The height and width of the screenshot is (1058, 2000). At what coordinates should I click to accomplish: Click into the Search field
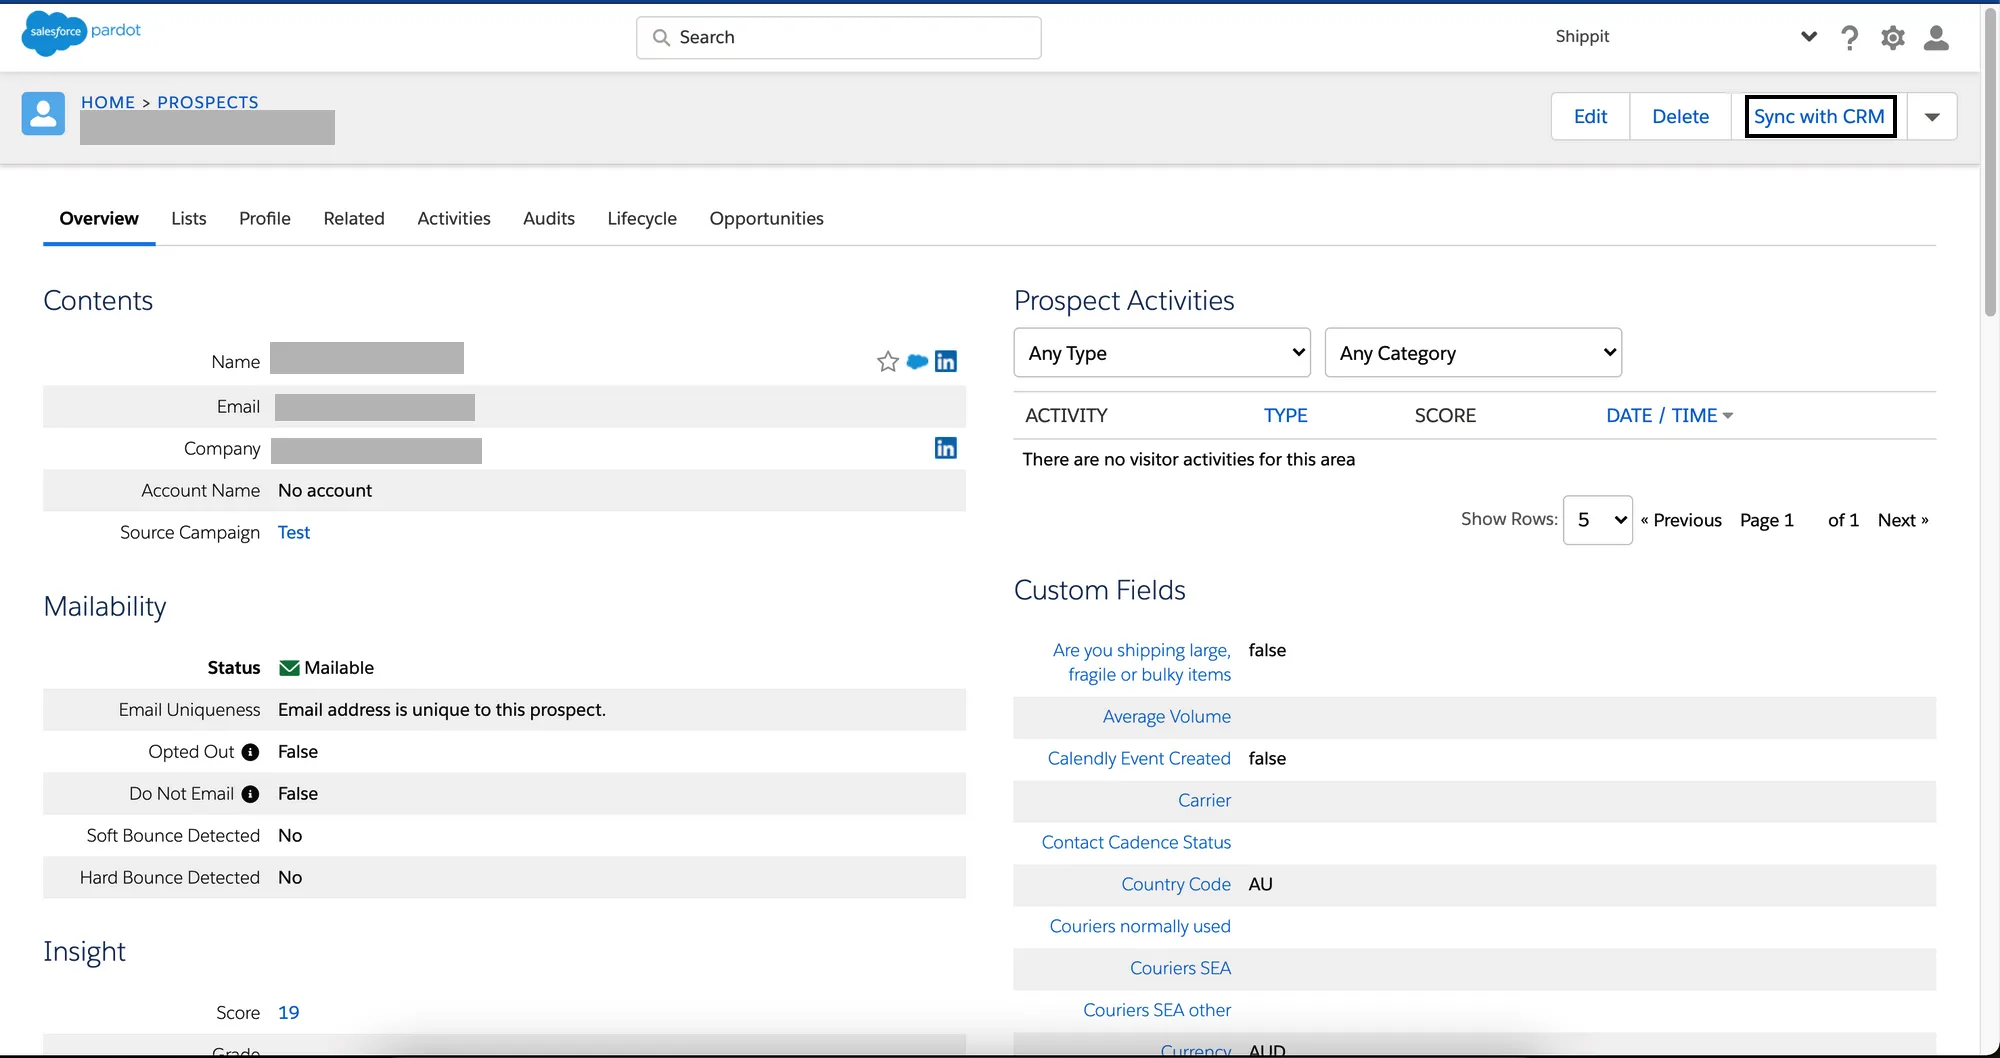(838, 38)
